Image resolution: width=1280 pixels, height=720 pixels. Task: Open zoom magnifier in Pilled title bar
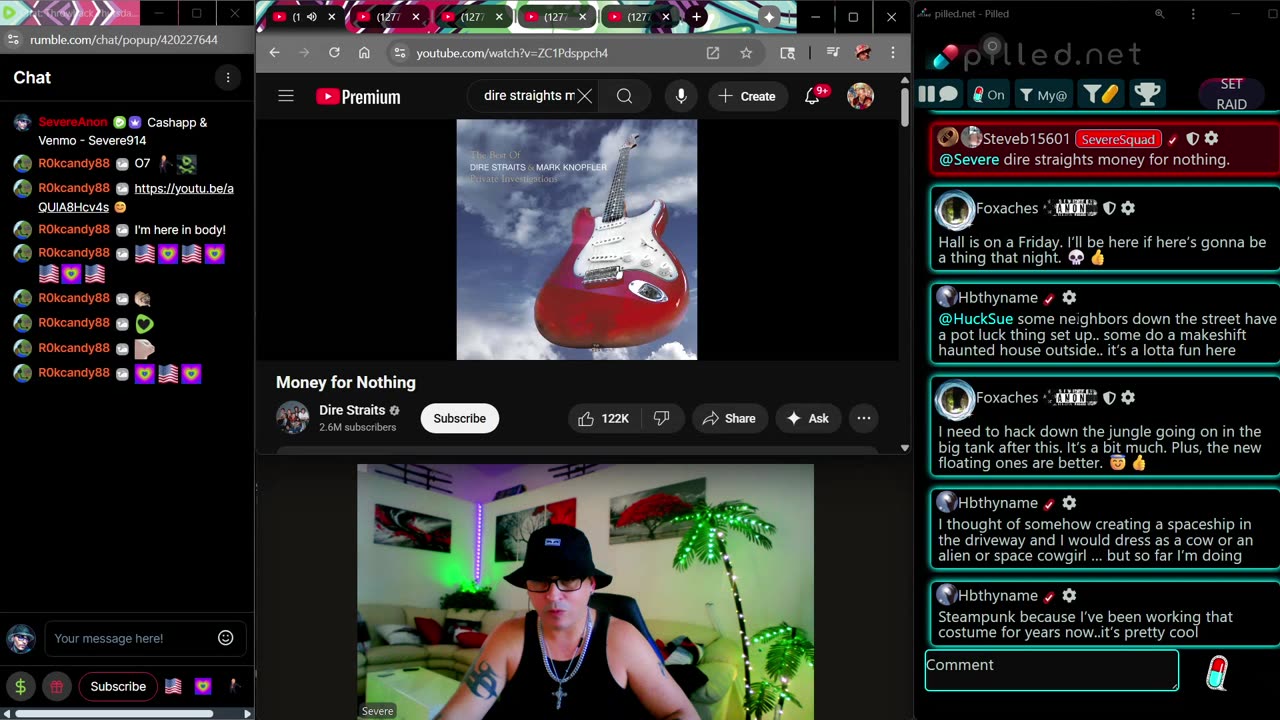point(1159,14)
